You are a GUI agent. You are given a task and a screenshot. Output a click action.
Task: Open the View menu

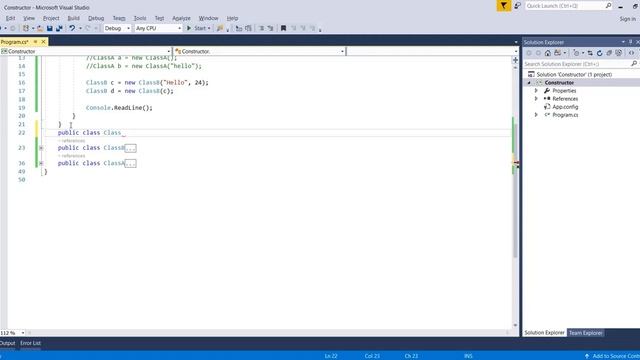pos(29,18)
